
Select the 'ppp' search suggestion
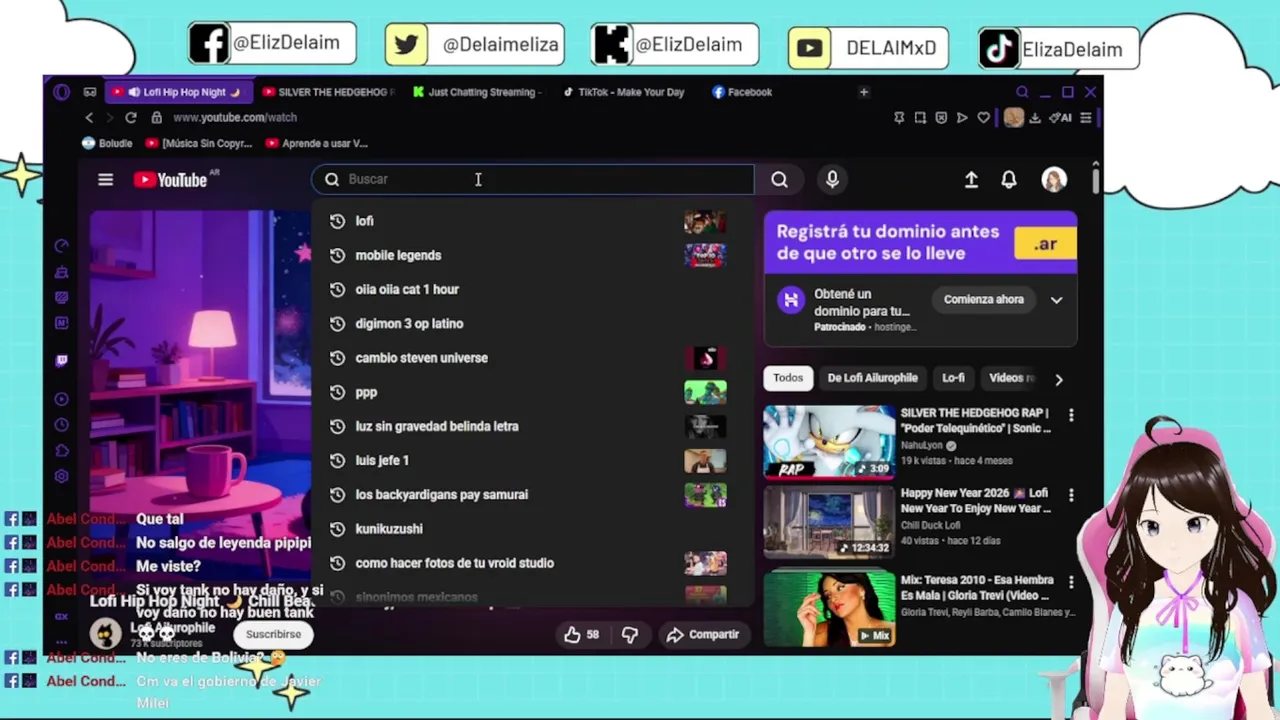click(532, 392)
